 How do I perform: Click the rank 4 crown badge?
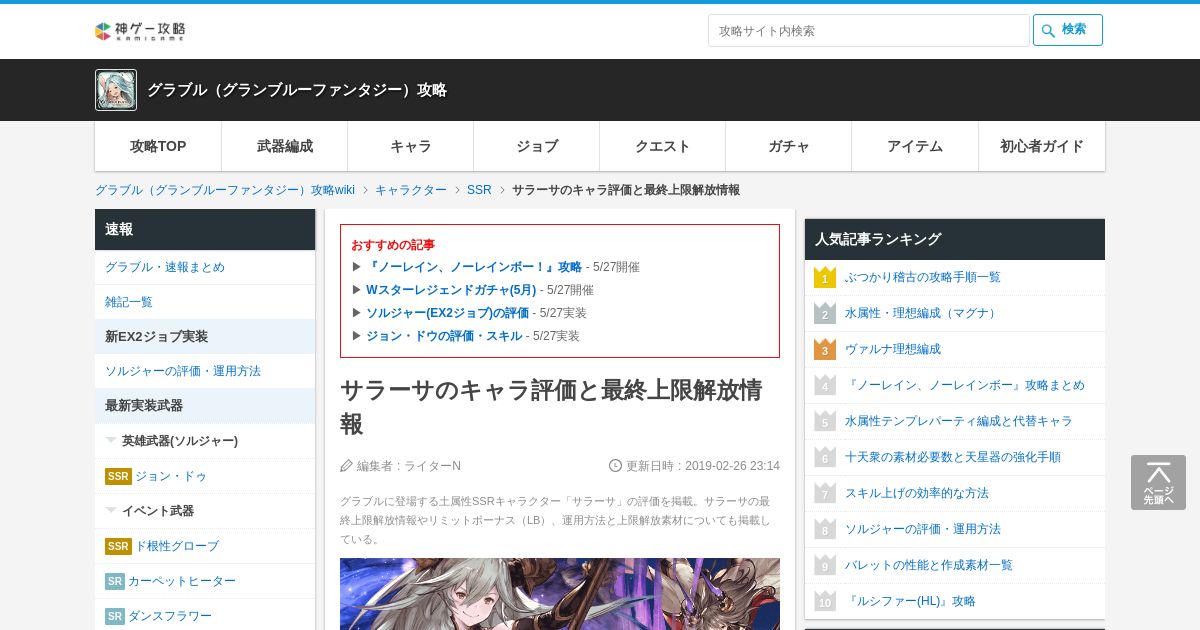coord(825,385)
